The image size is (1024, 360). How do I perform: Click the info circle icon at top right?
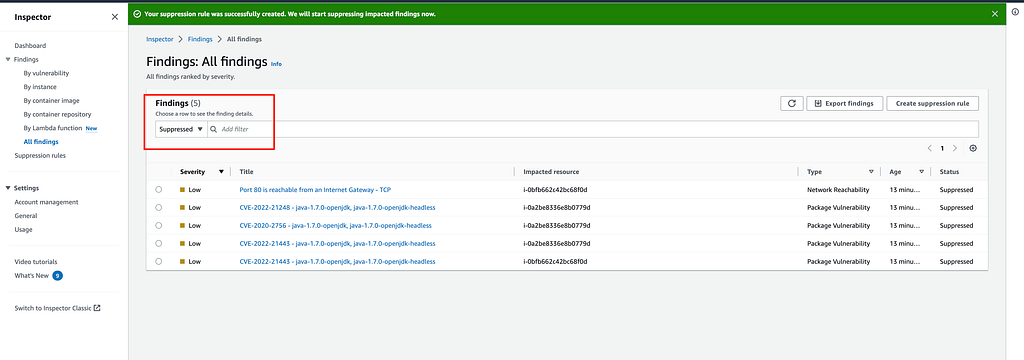(x=1015, y=12)
